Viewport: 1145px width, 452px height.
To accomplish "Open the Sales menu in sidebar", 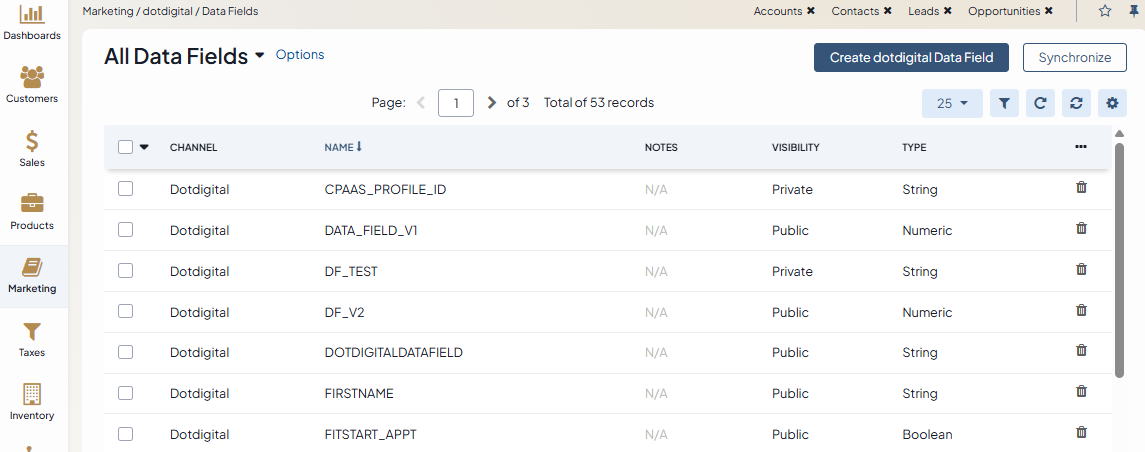I will pyautogui.click(x=32, y=148).
